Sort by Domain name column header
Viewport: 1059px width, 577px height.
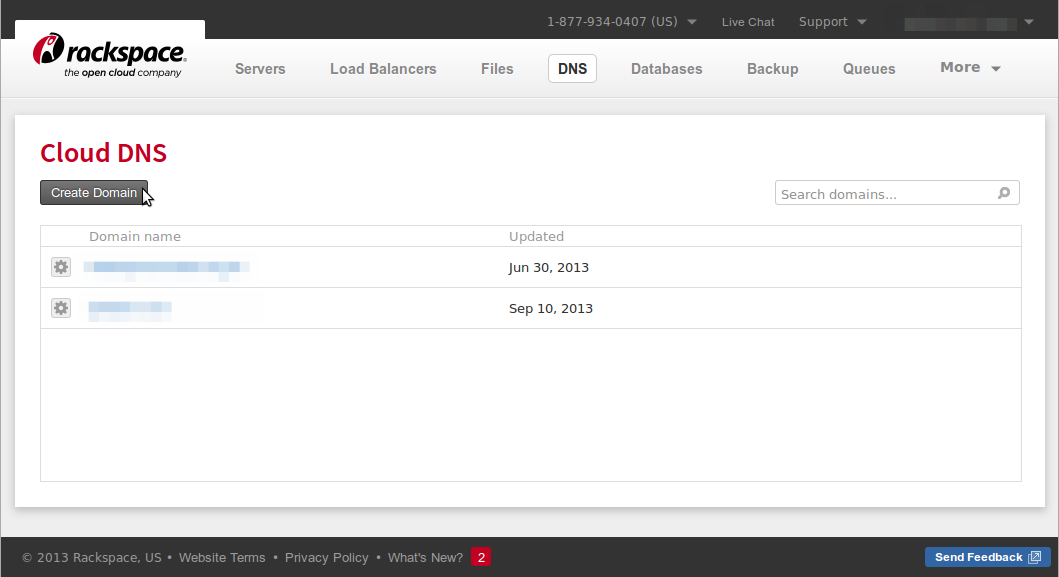pyautogui.click(x=135, y=236)
